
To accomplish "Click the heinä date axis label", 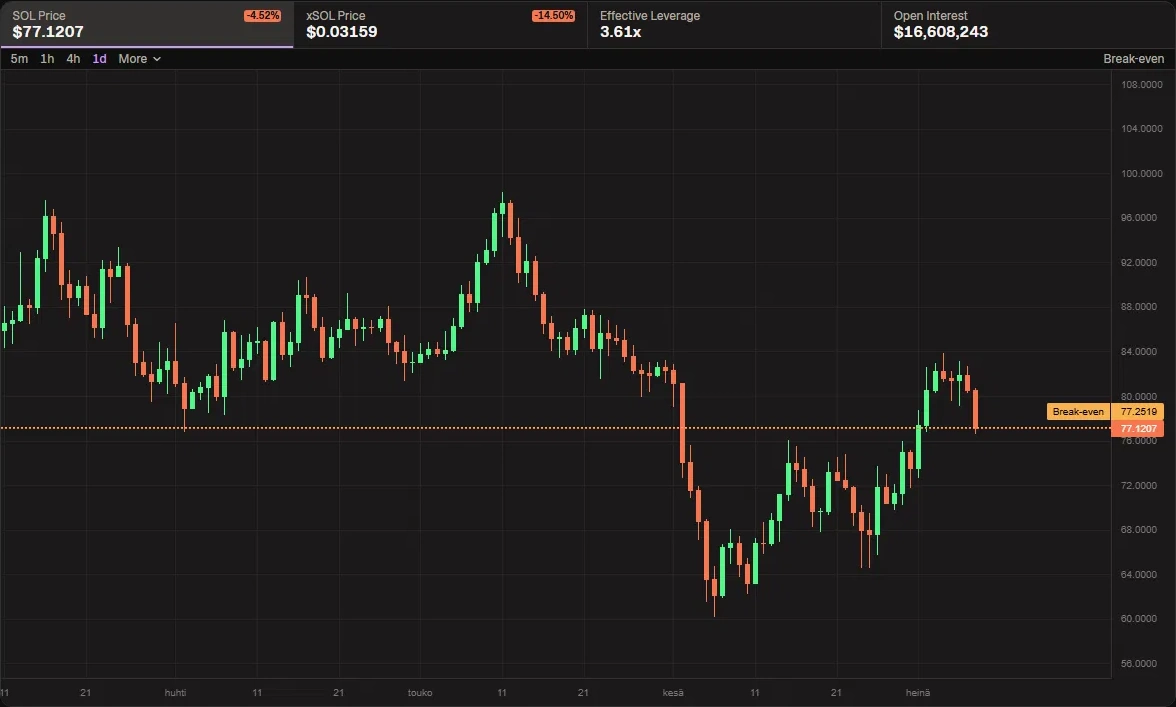I will [x=918, y=693].
